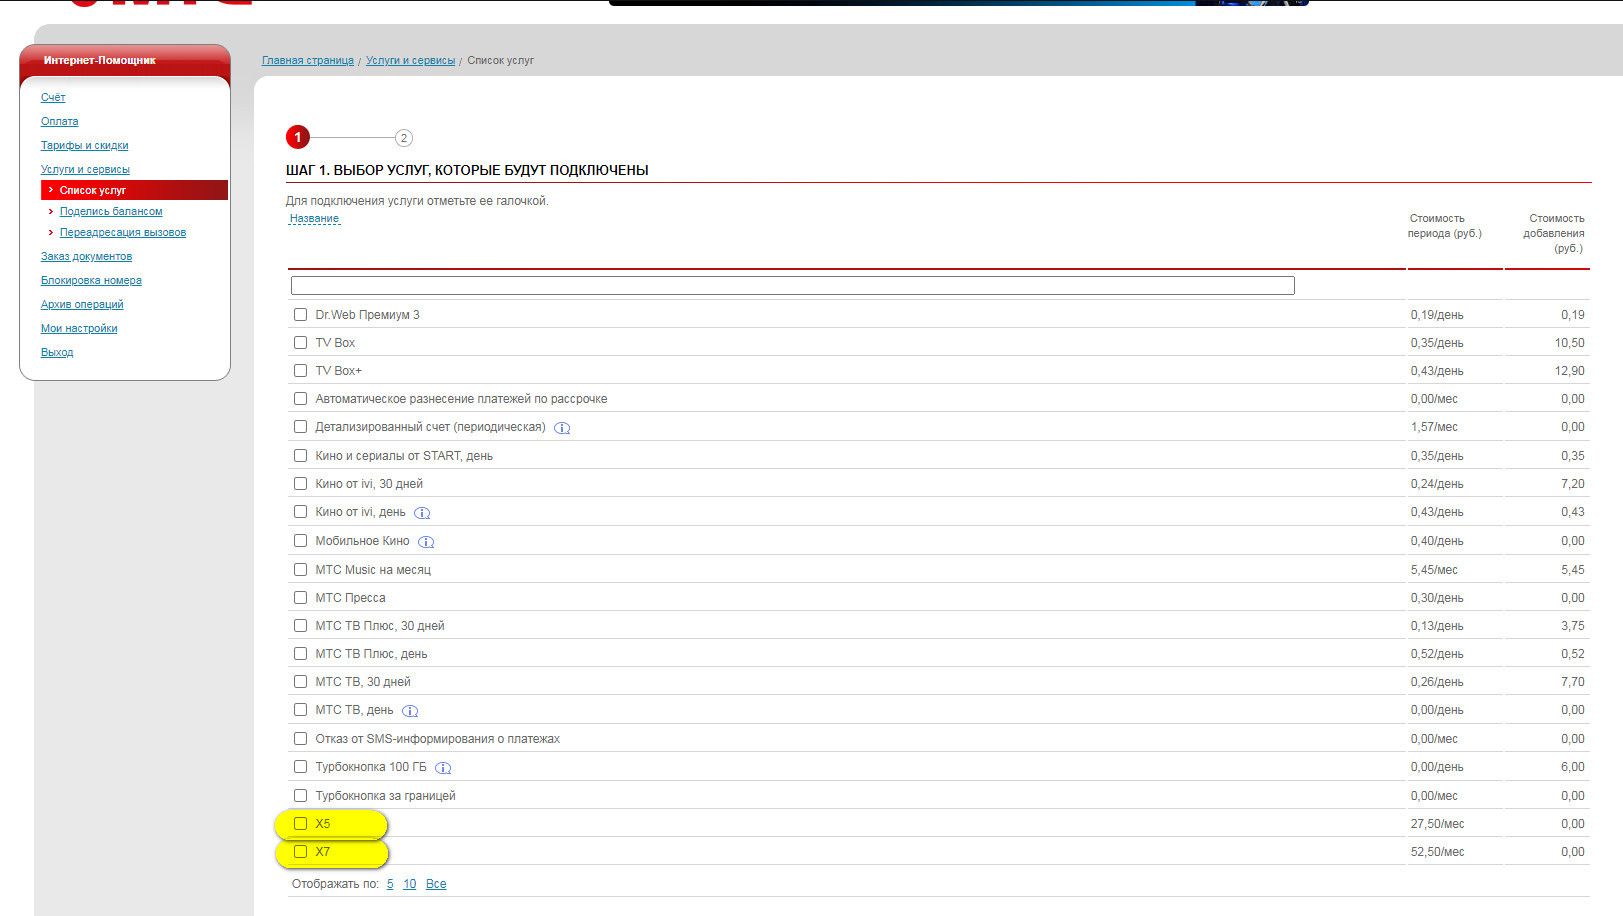This screenshot has width=1623, height=916.
Task: Open Архив операций link
Action: point(82,304)
